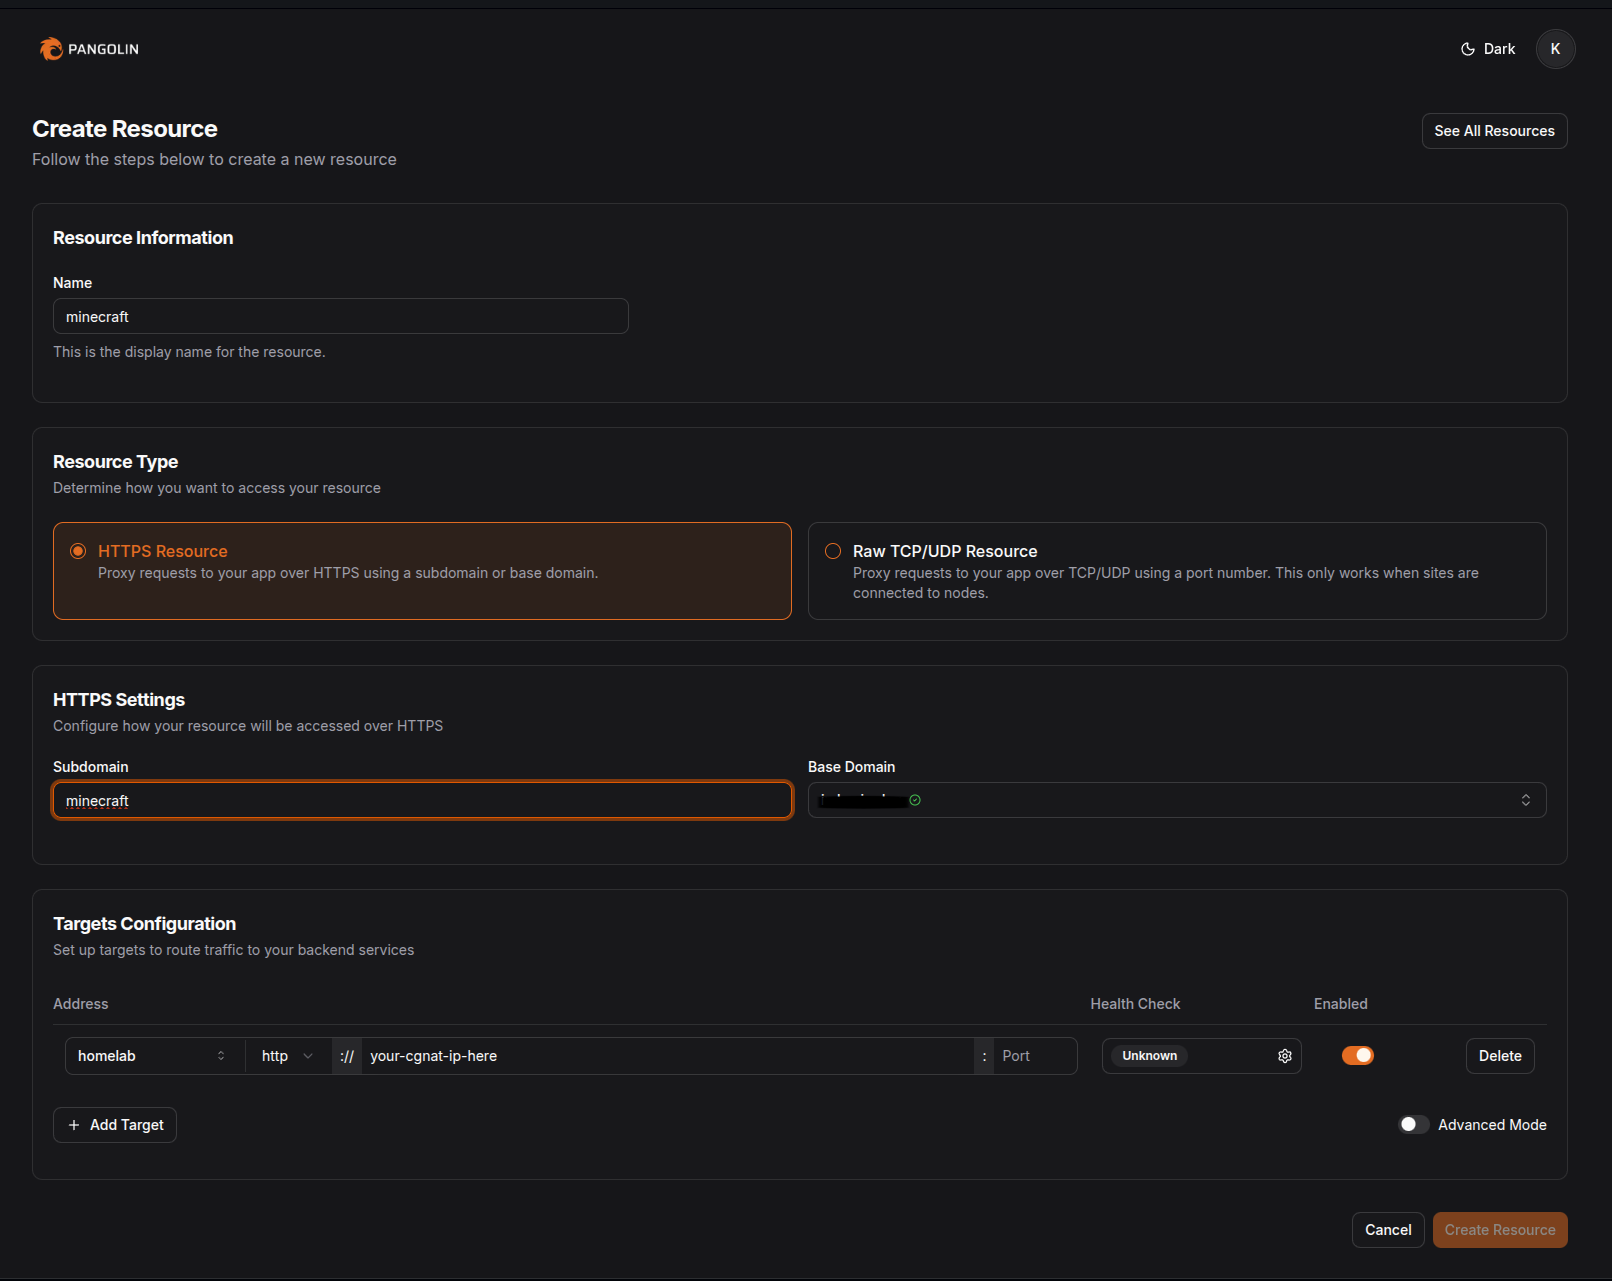Open the http protocol dropdown

pyautogui.click(x=287, y=1056)
